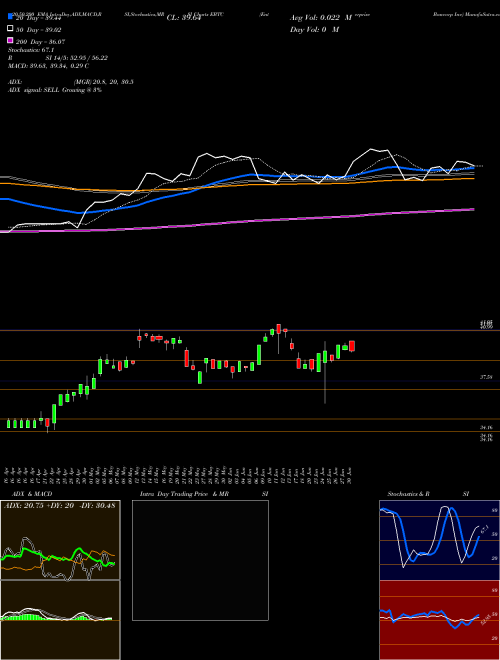Click the 'CL: 39.64' closing price text
This screenshot has height=660, width=500.
(184, 18)
